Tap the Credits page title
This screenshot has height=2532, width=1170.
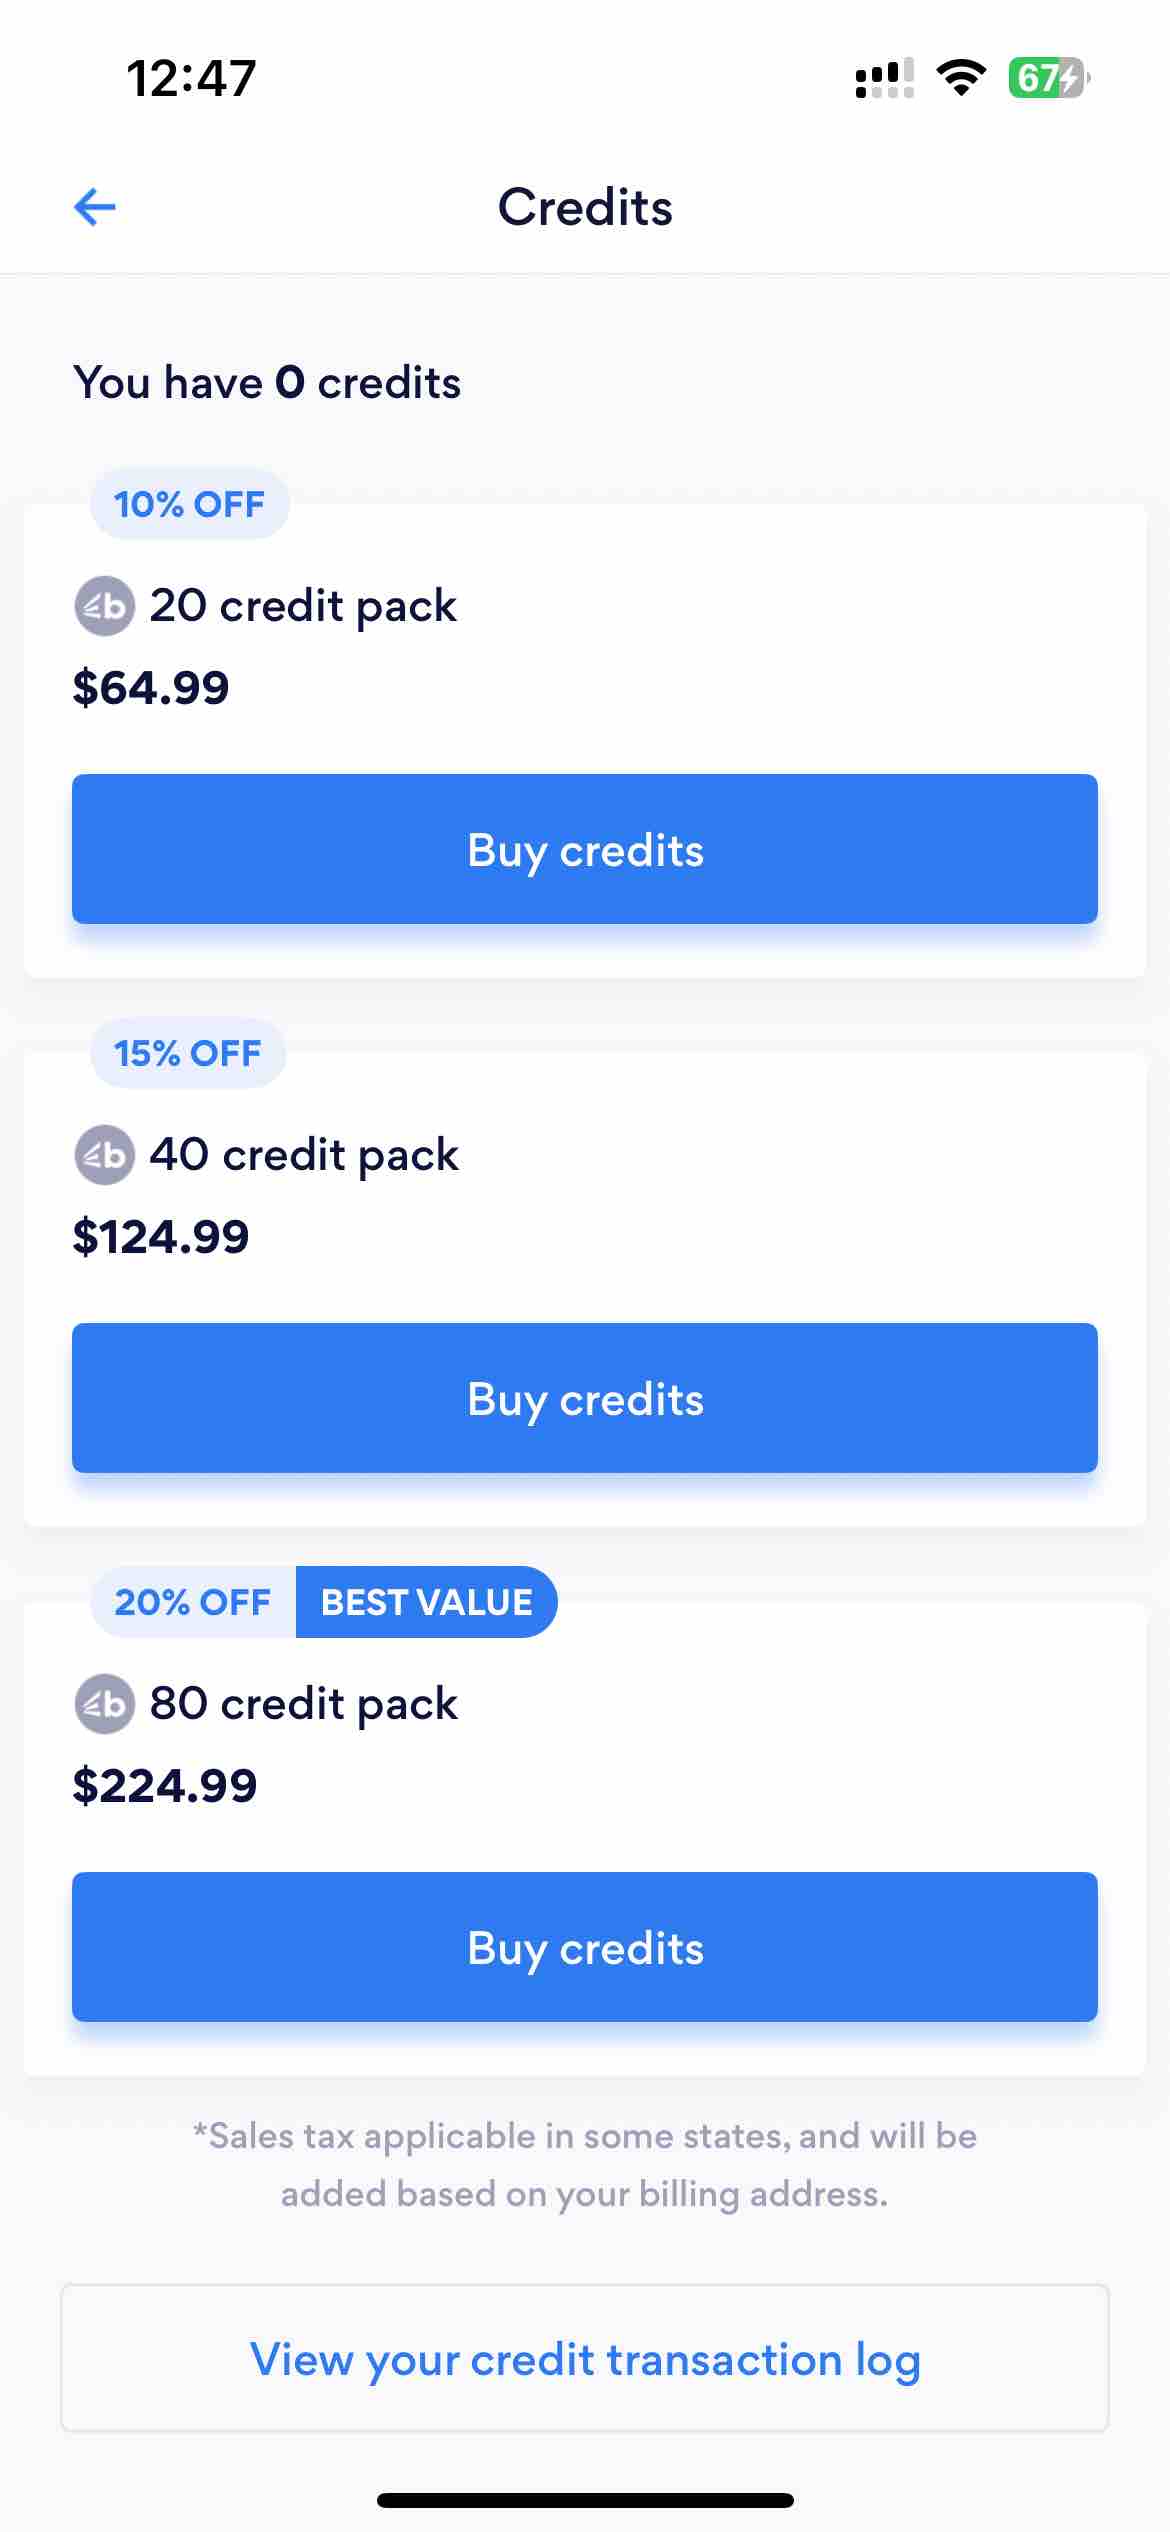(x=585, y=207)
